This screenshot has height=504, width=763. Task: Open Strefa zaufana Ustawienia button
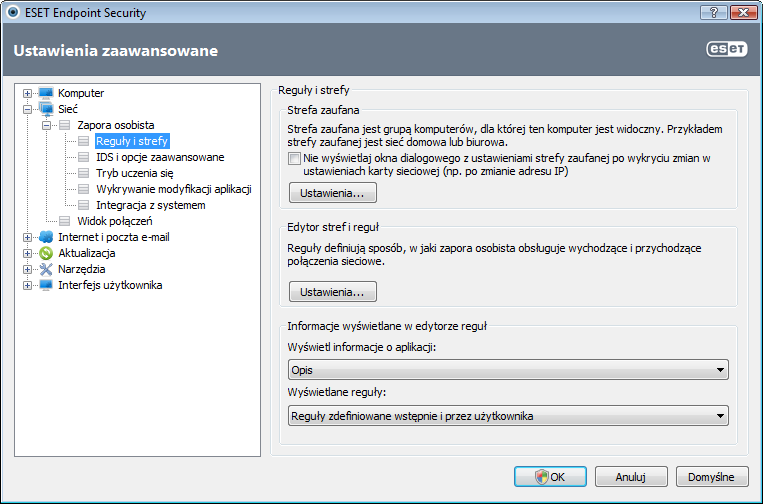pos(333,193)
